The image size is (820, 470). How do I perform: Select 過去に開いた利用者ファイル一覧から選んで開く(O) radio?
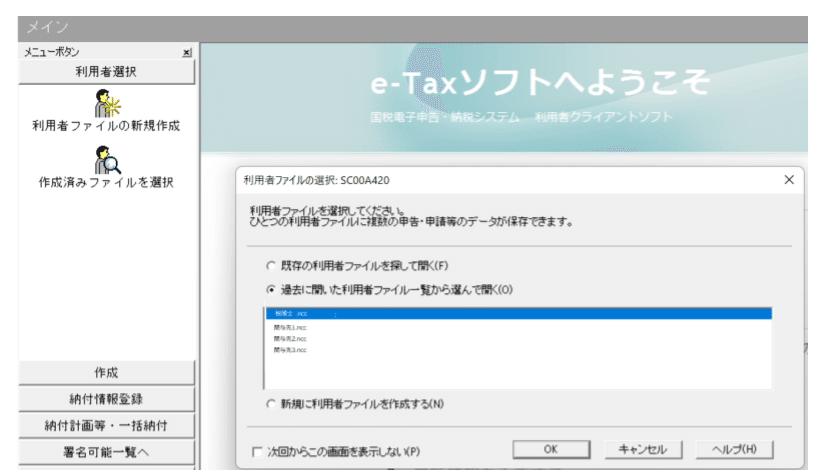(270, 290)
